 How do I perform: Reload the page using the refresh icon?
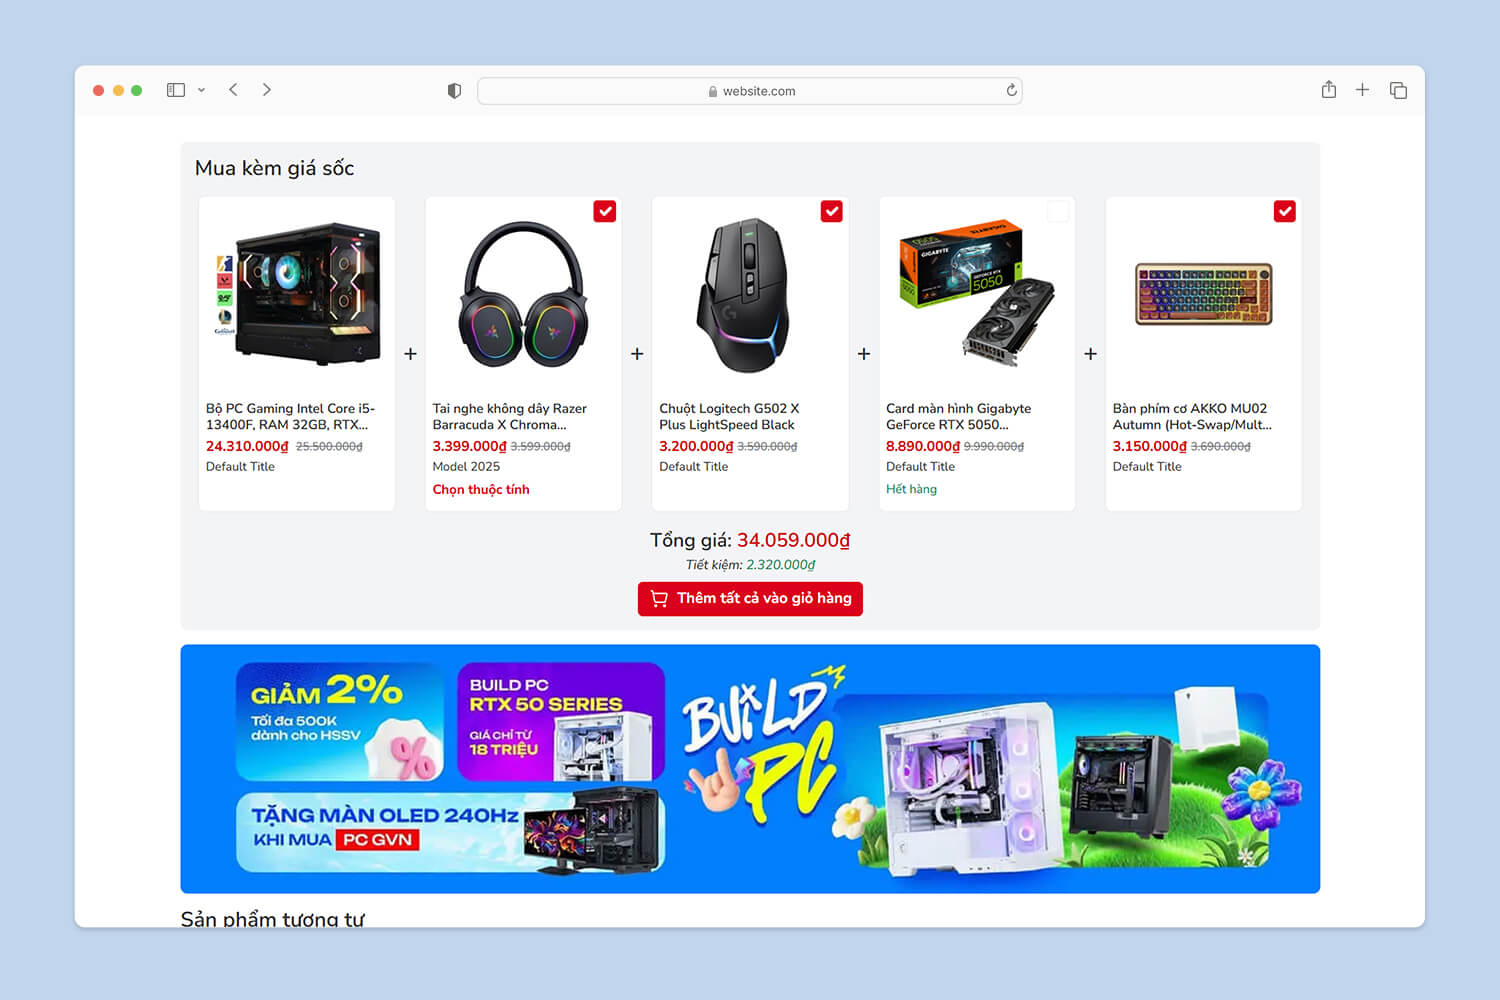coord(1011,90)
